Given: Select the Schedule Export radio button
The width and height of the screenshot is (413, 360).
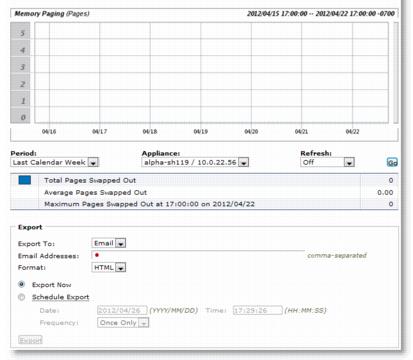Looking at the screenshot, I should tap(22, 297).
